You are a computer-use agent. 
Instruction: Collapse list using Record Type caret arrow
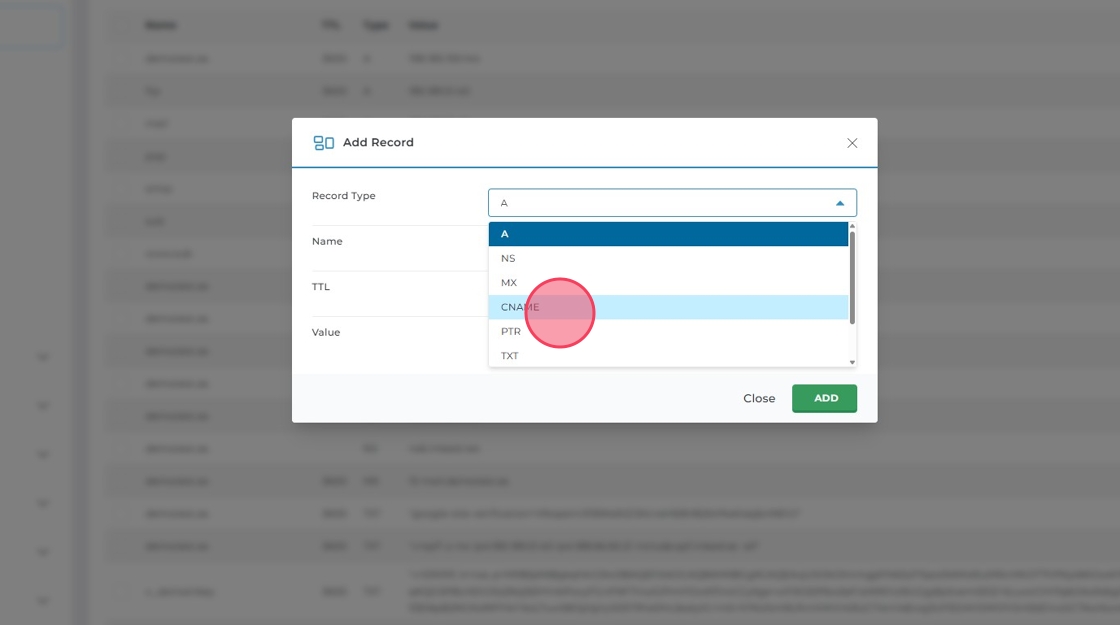[x=840, y=203]
